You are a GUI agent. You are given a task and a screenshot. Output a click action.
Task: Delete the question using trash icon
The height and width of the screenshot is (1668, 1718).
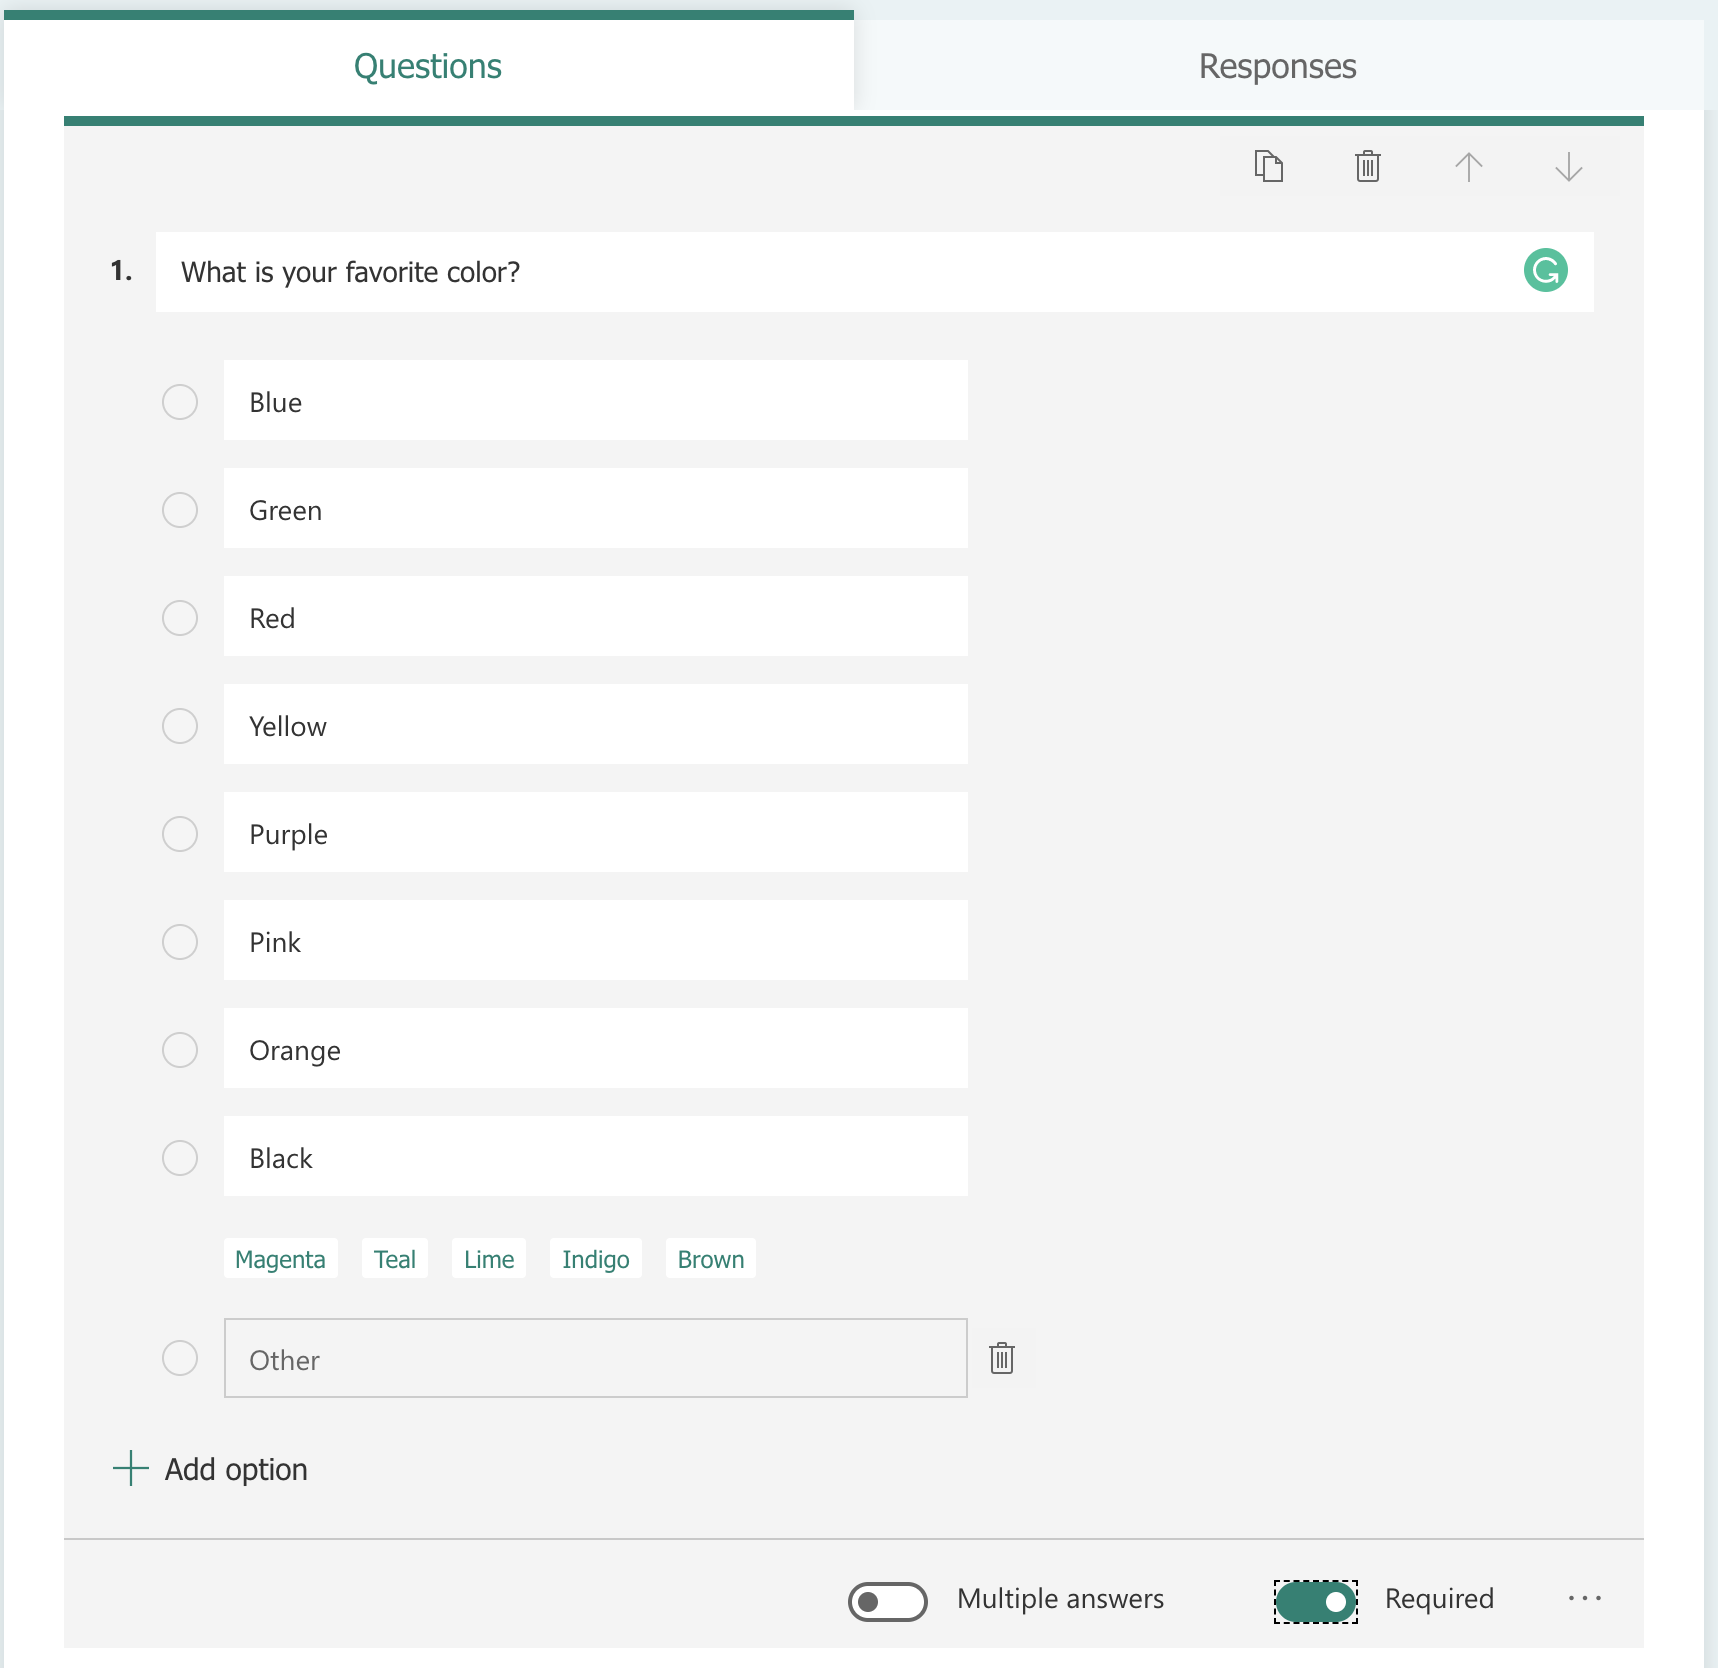[x=1367, y=166]
